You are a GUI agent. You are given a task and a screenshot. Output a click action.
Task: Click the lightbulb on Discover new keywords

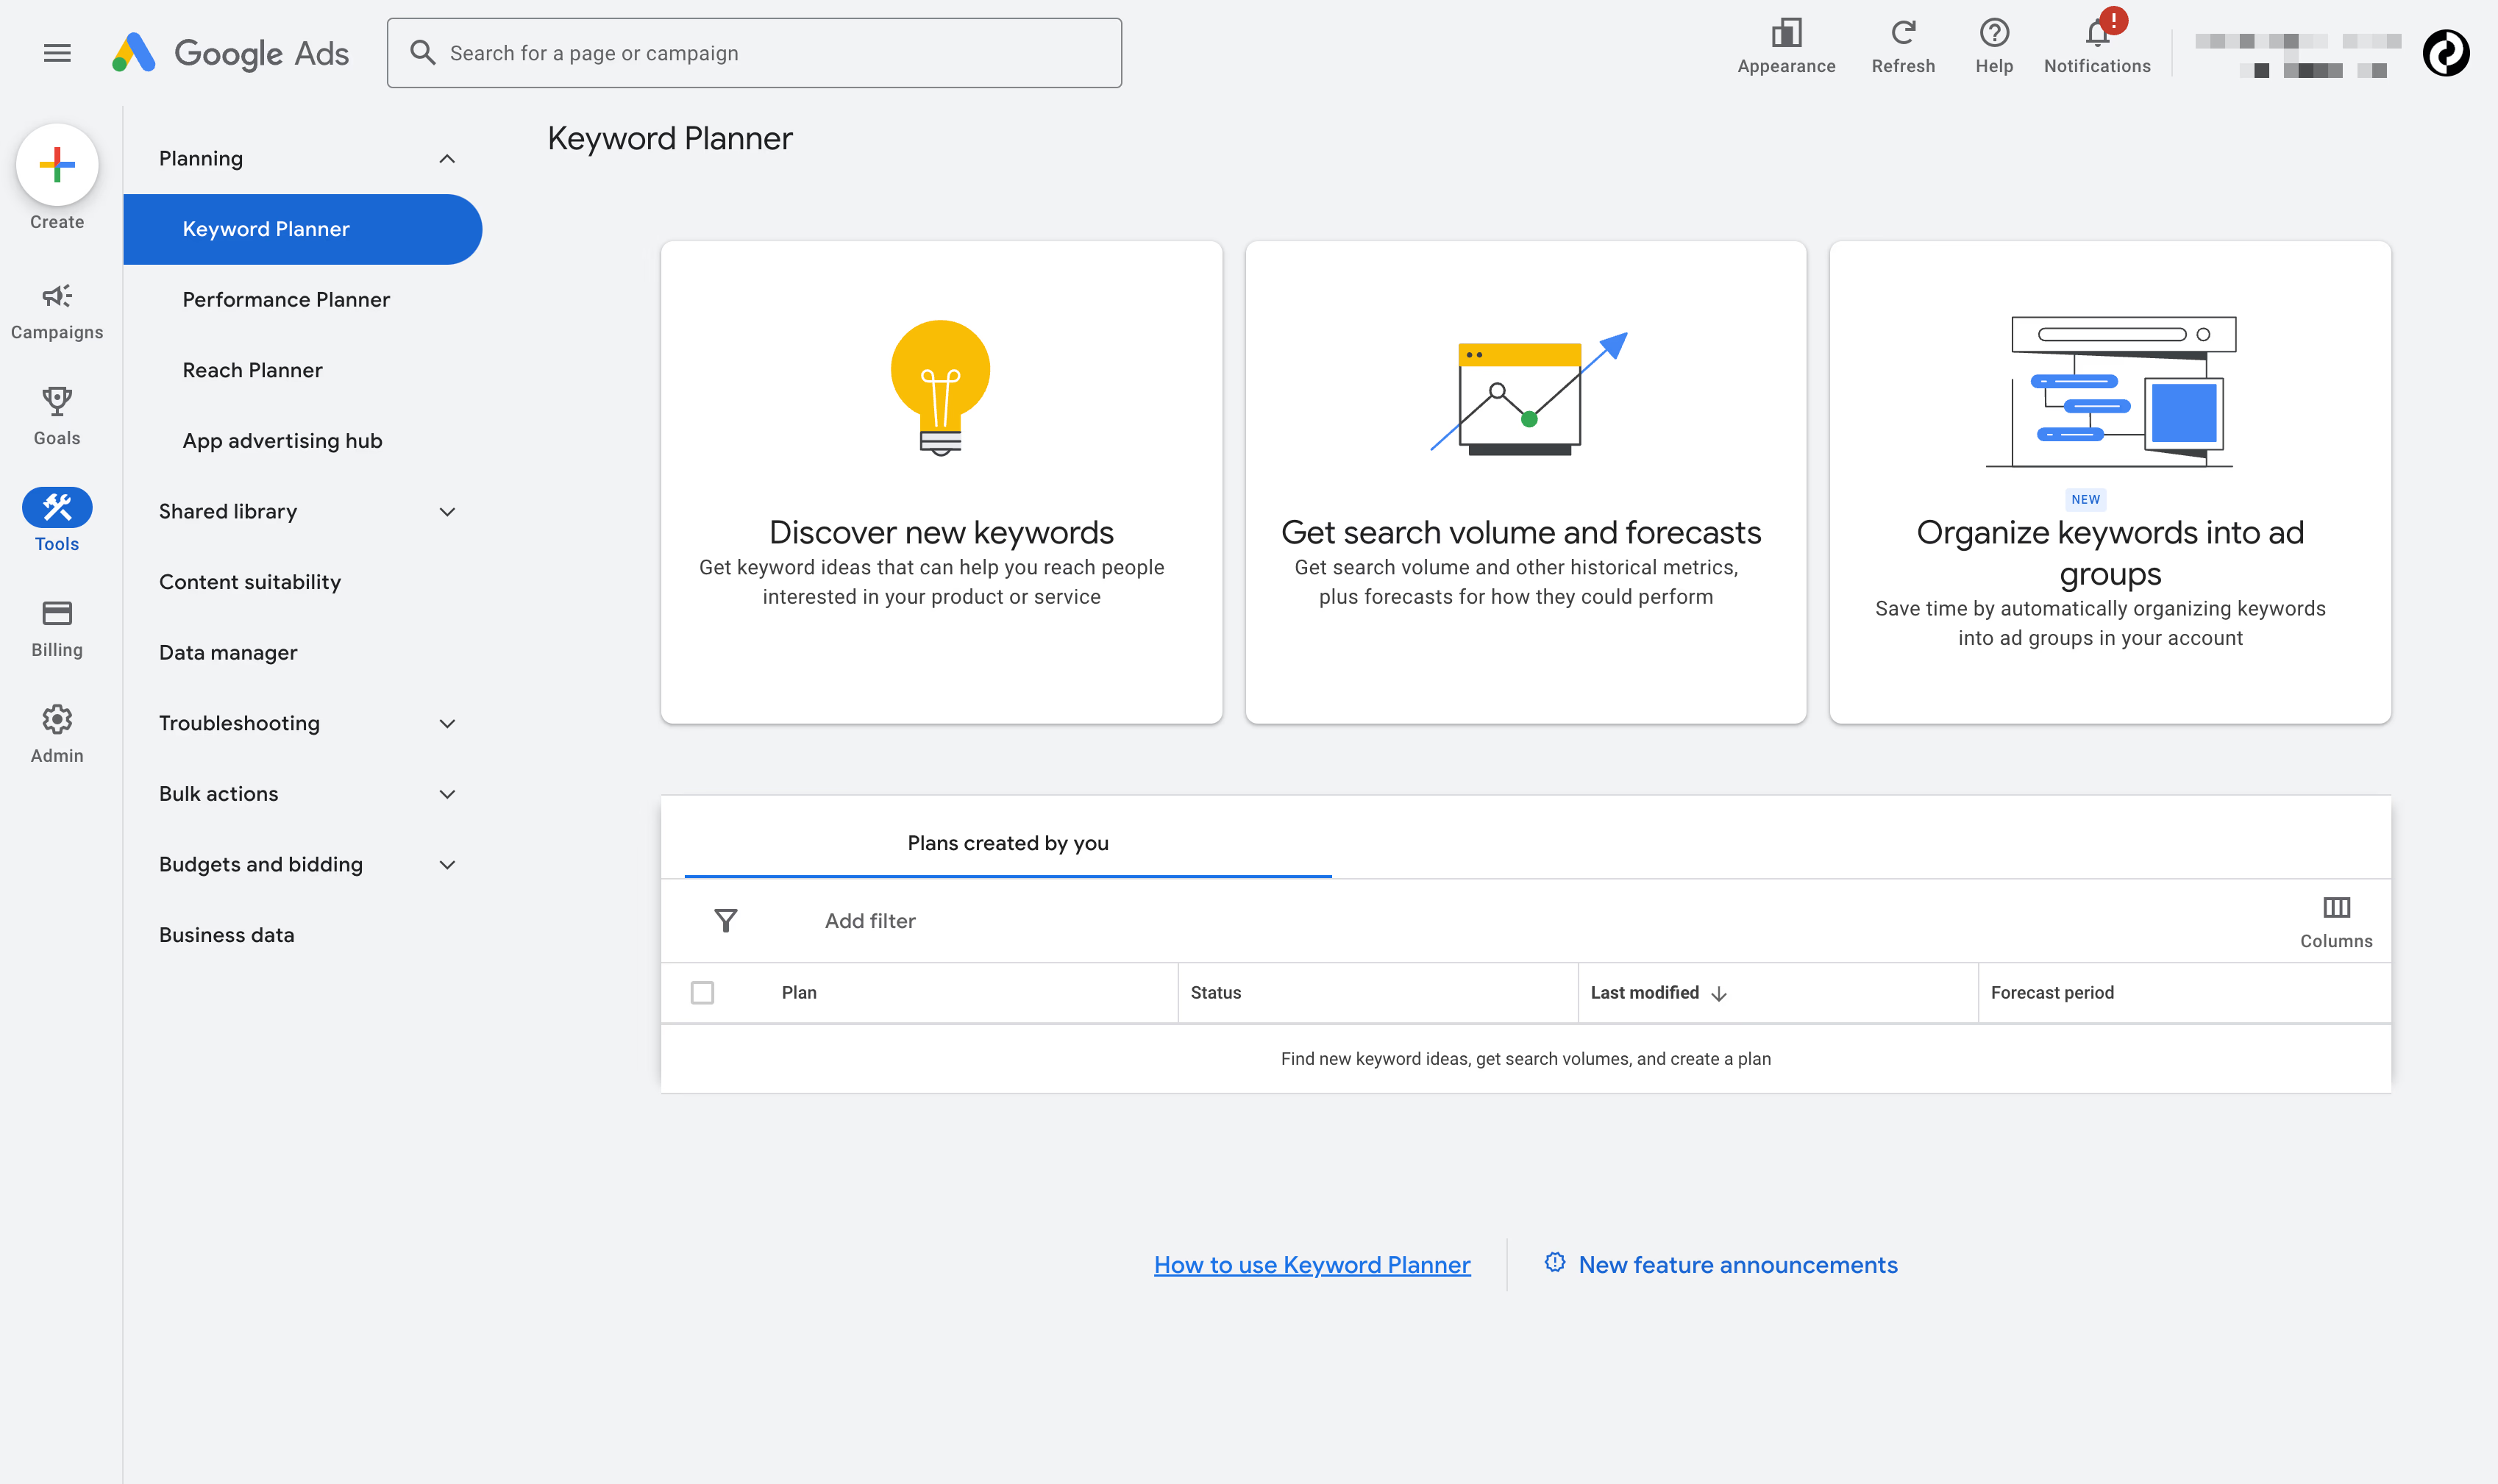pyautogui.click(x=940, y=388)
